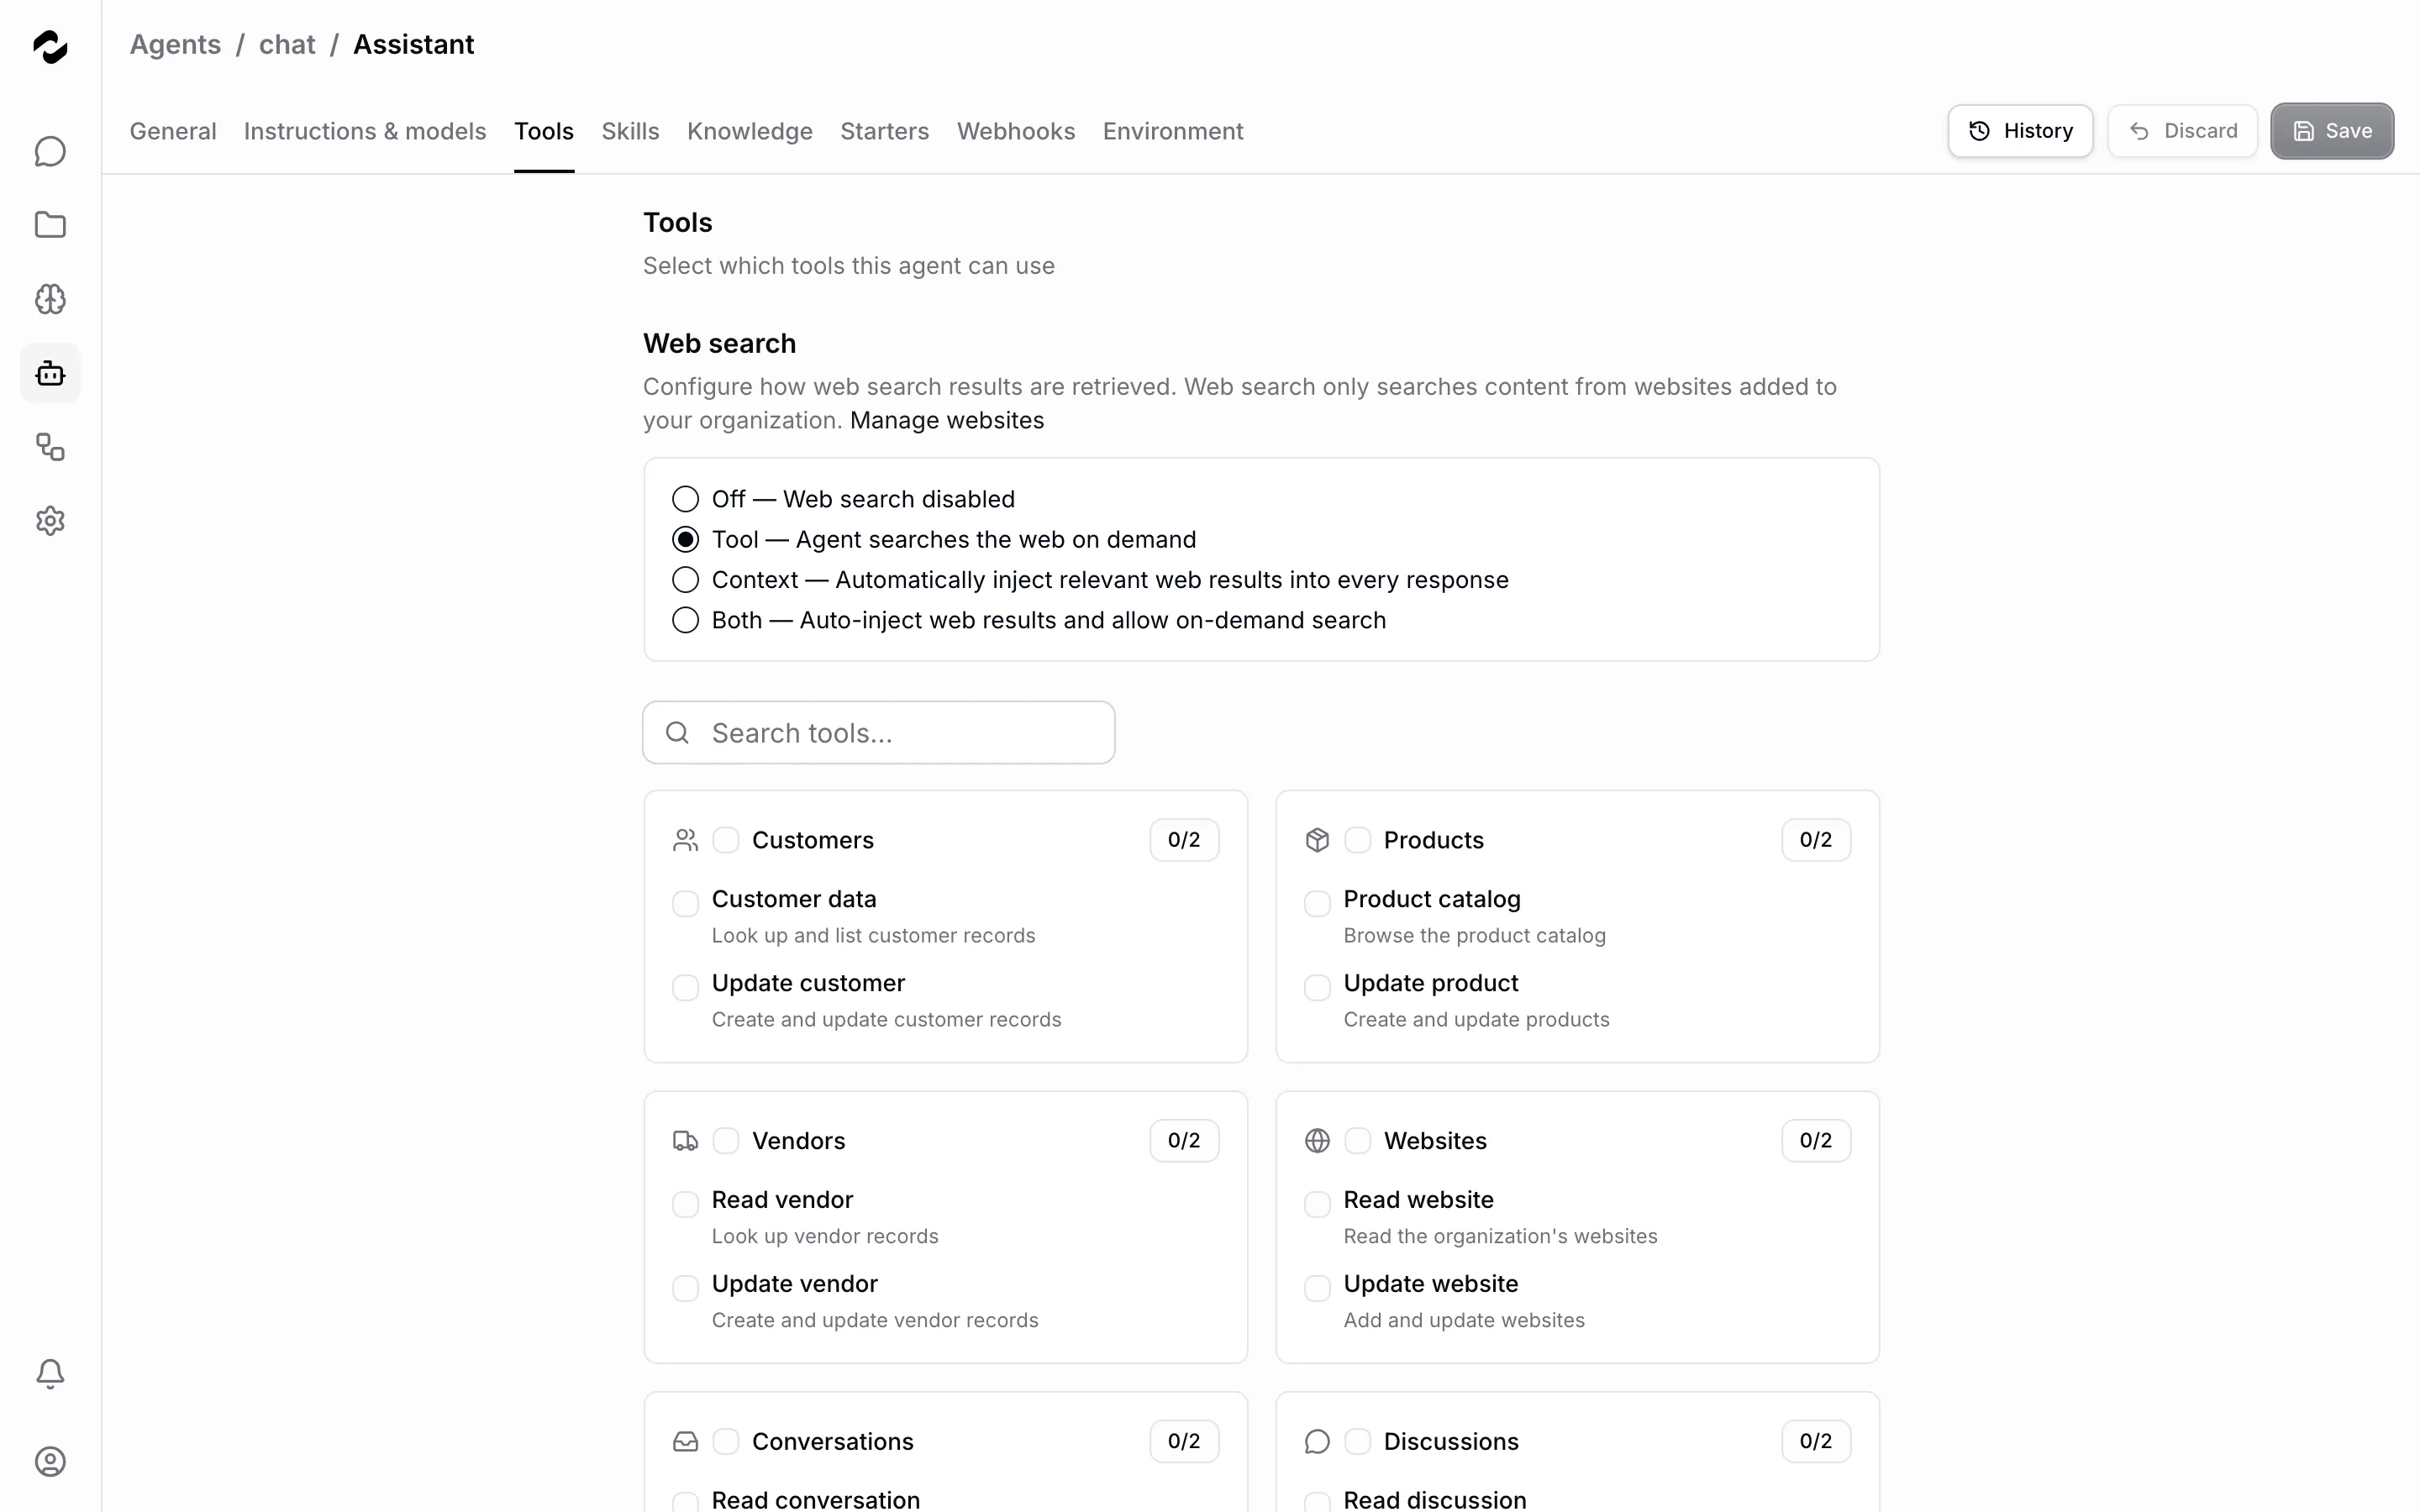Screen dimensions: 2420x1512
Task: Click the Discard button
Action: (x=2182, y=131)
